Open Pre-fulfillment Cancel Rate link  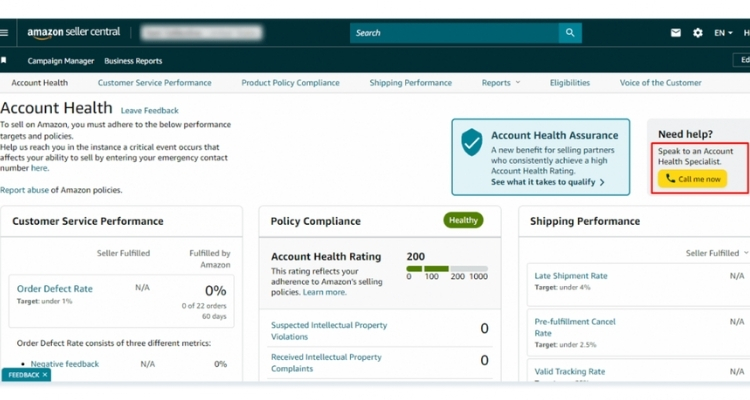pos(575,327)
